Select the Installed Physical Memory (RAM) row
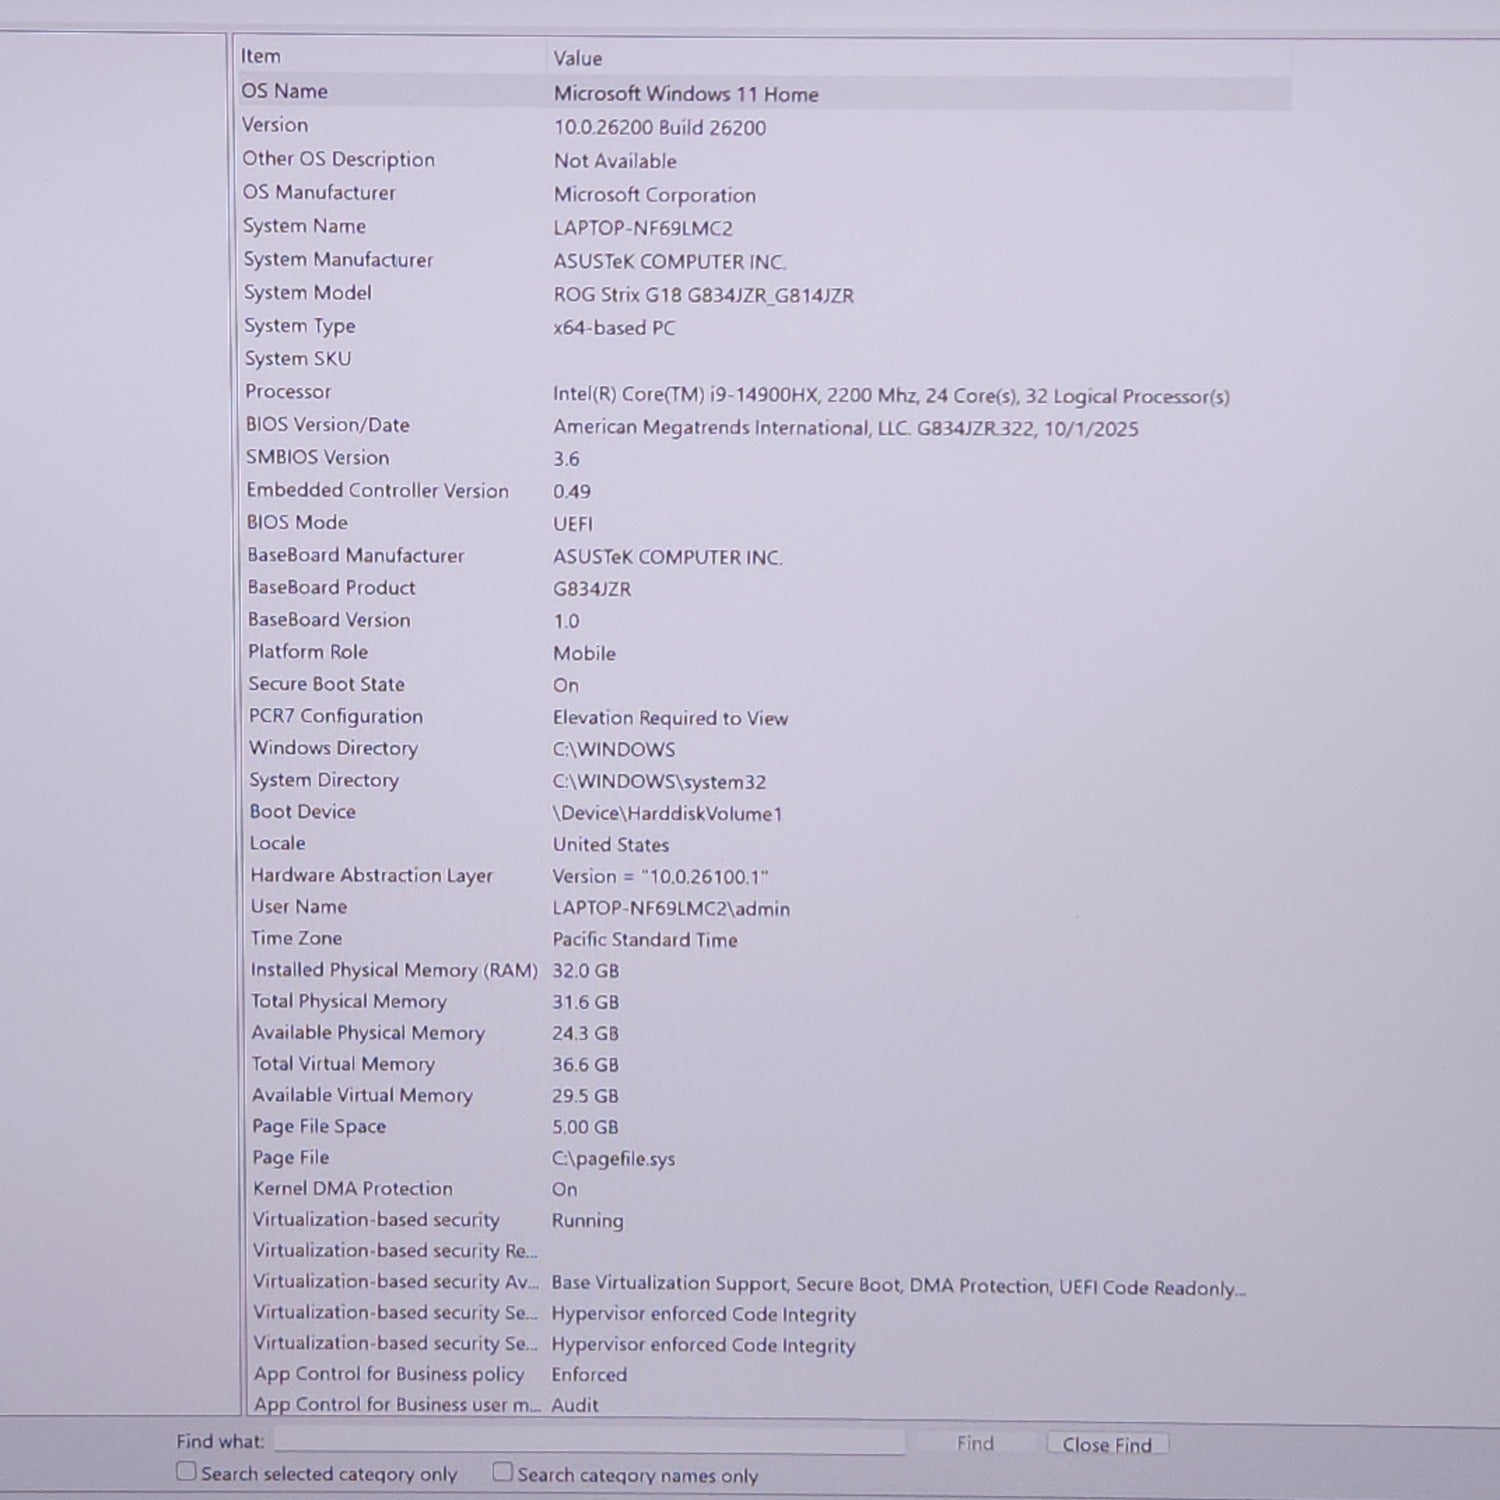This screenshot has width=1500, height=1500. [393, 970]
